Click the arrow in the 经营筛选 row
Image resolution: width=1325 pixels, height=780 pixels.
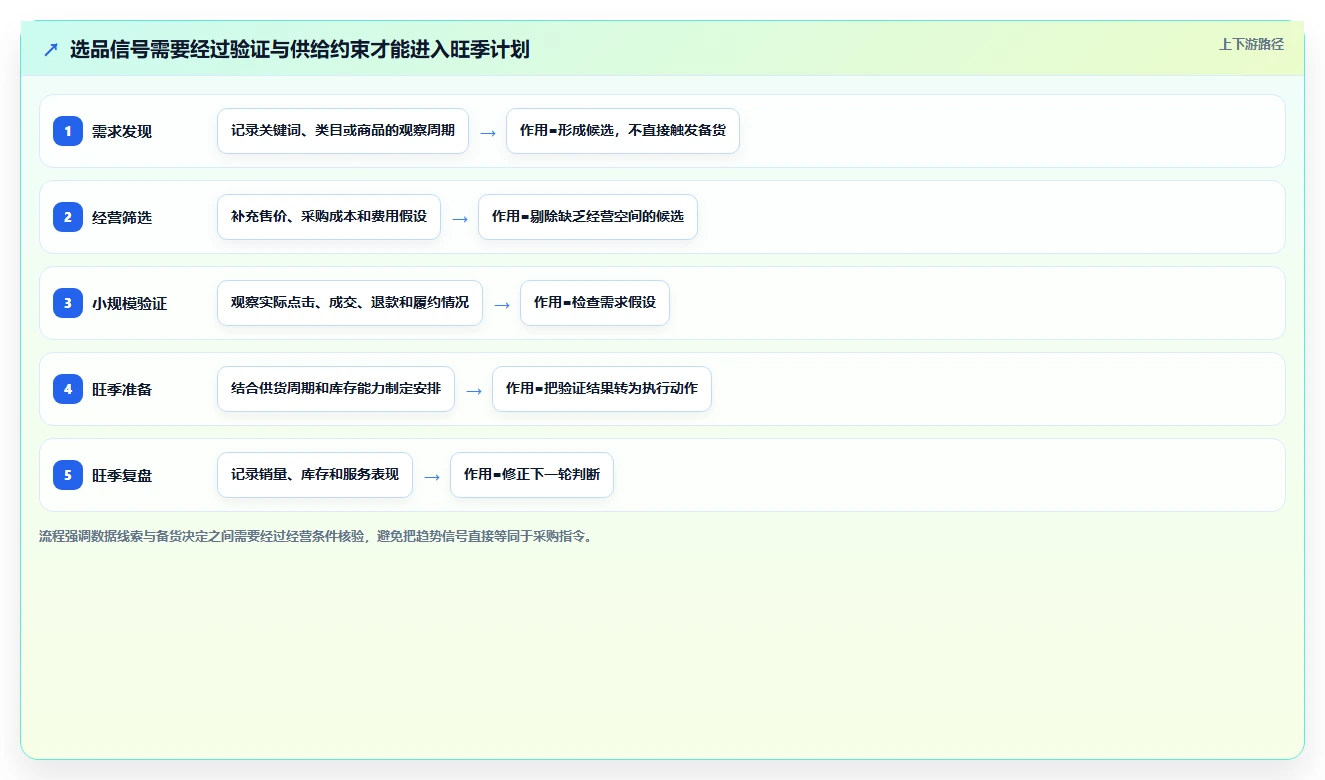[460, 218]
